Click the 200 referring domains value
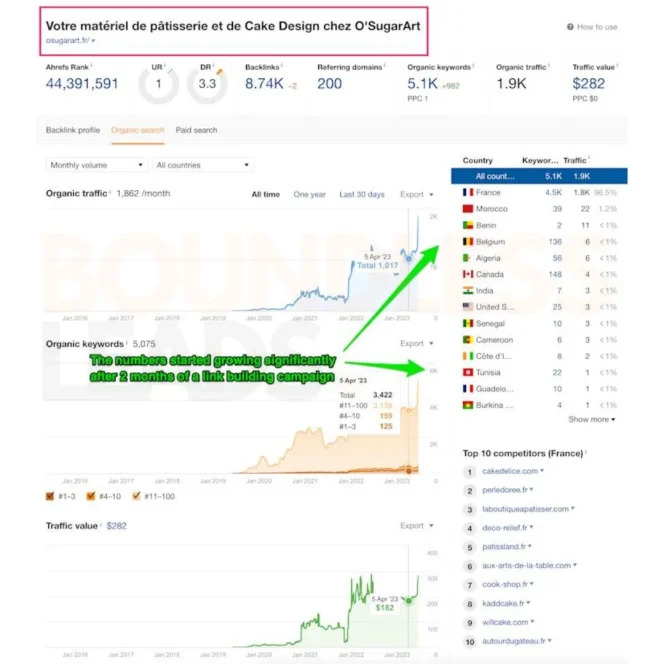Screen dimensions: 664x664 pos(329,83)
